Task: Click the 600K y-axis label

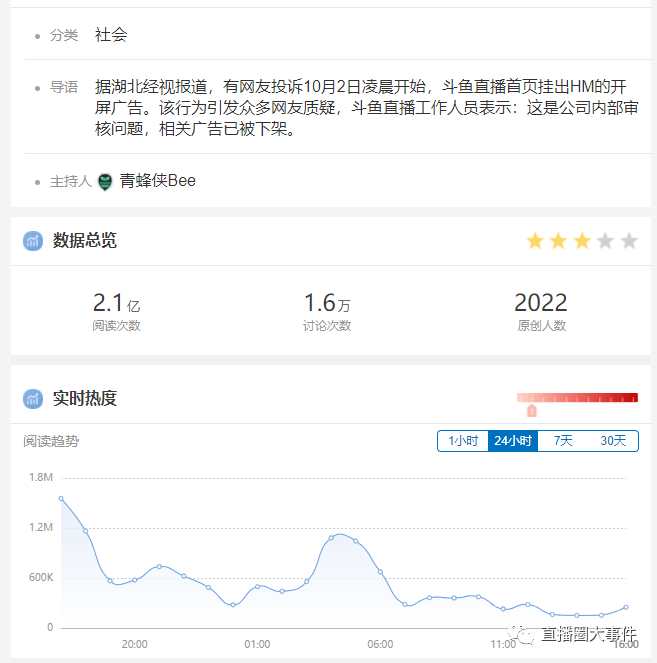Action: (41, 578)
